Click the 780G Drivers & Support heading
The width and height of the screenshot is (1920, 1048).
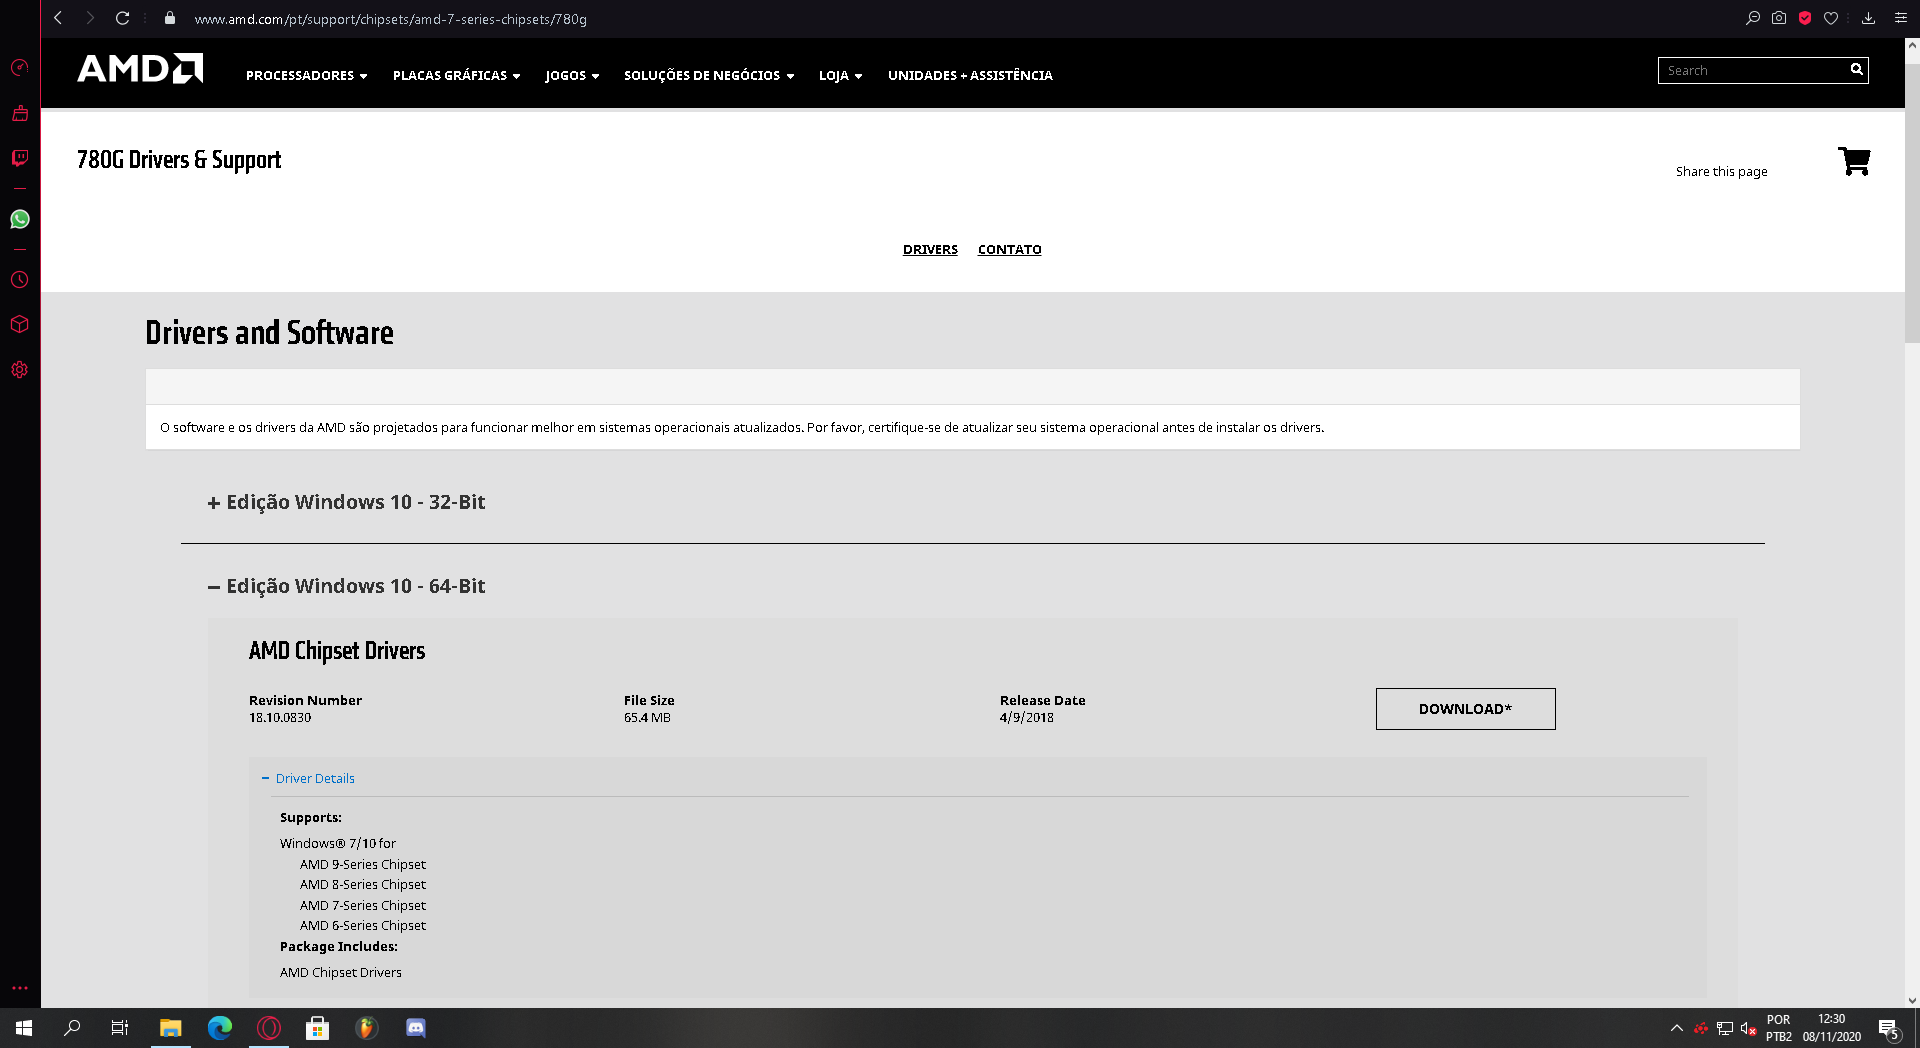(179, 160)
